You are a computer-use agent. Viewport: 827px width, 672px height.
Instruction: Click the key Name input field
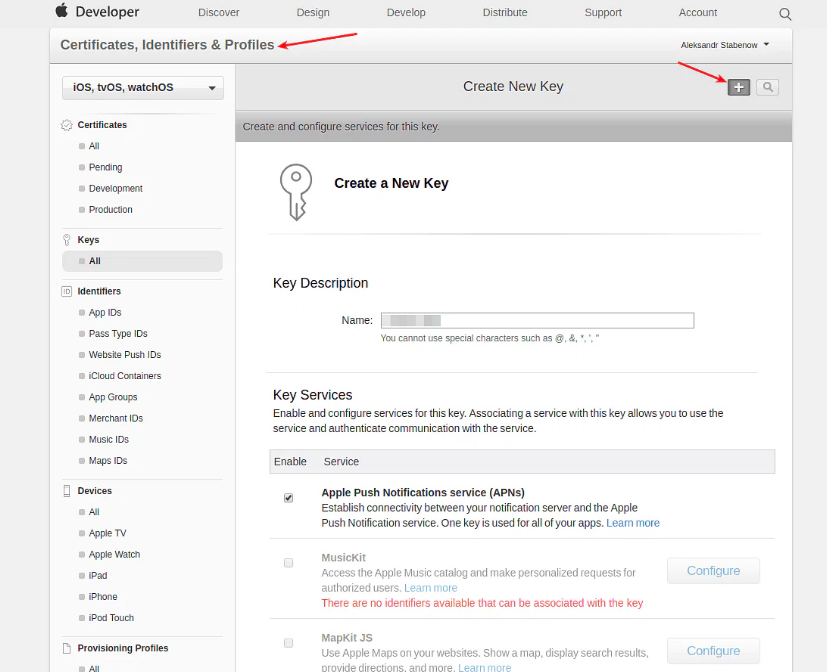[x=537, y=321]
